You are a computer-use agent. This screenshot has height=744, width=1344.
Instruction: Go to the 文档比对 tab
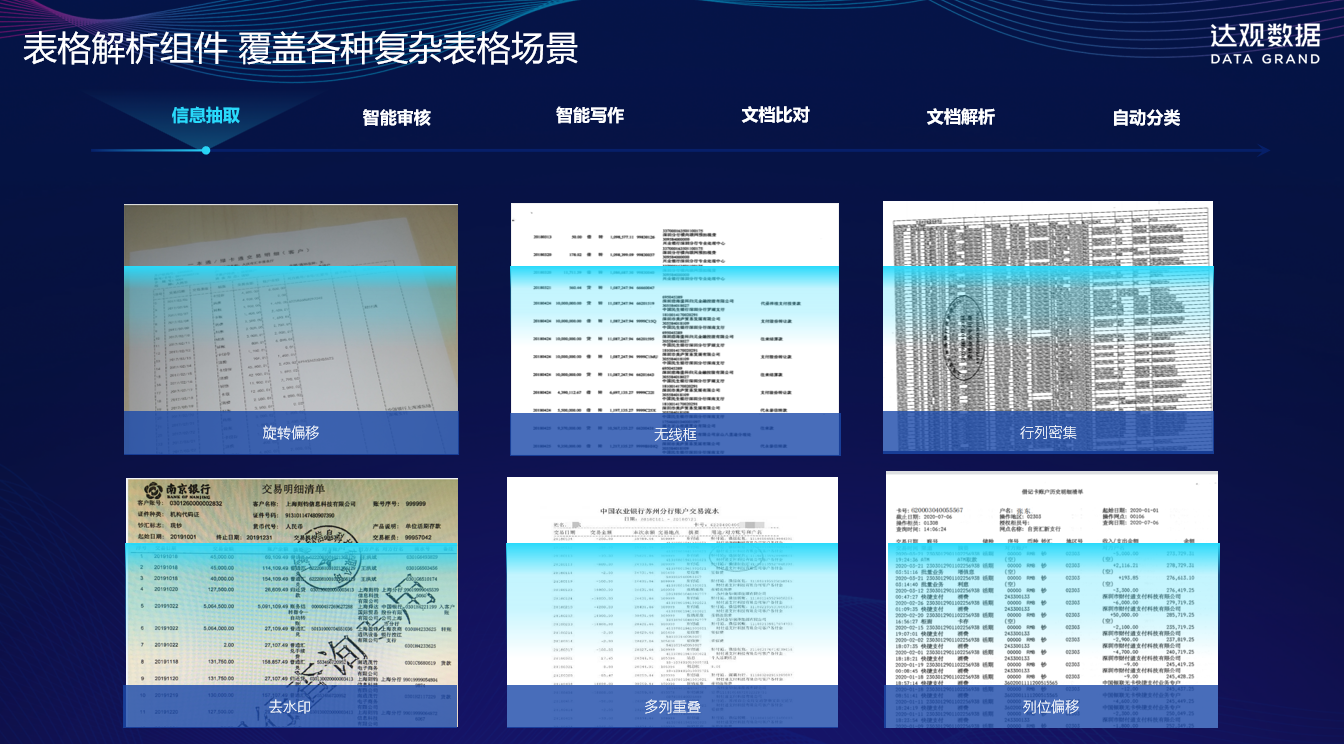(775, 115)
